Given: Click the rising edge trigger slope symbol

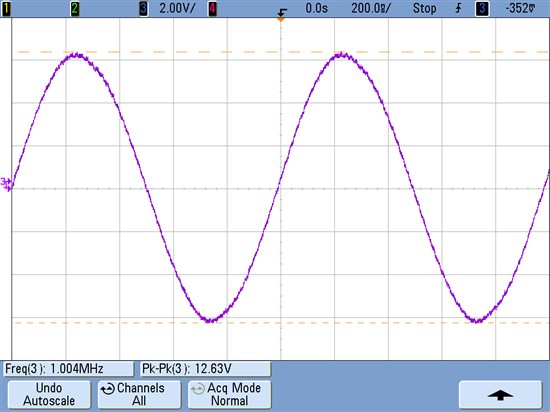Looking at the screenshot, I should pos(458,8).
